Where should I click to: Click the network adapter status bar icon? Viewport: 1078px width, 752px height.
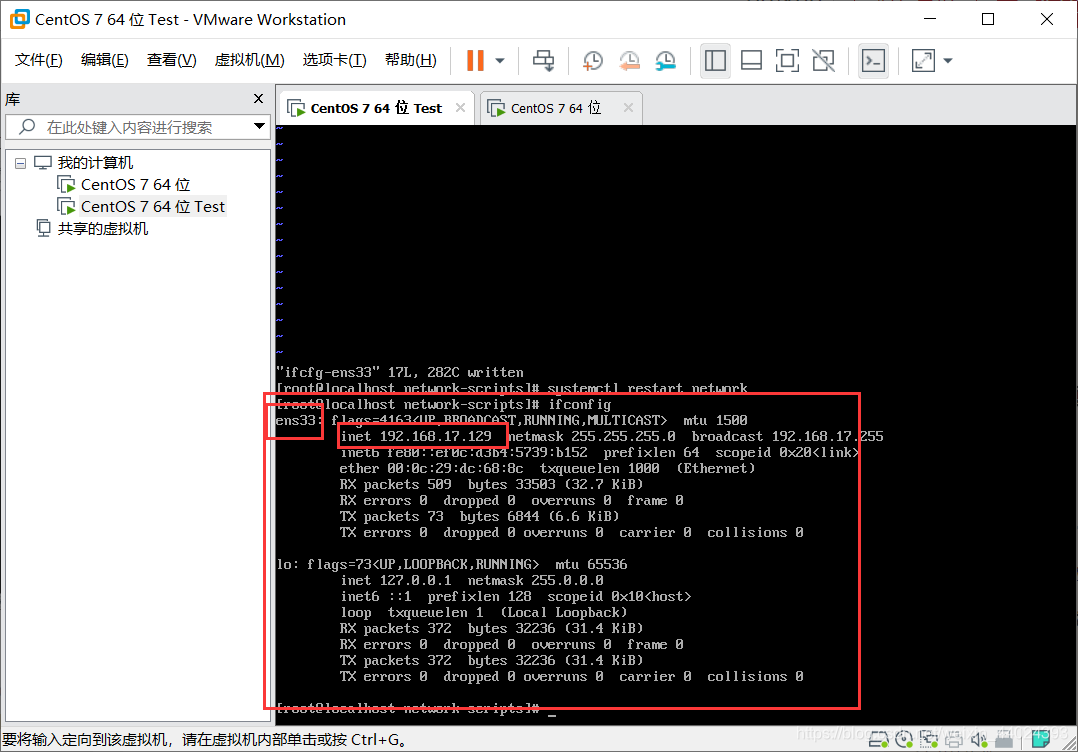pyautogui.click(x=929, y=740)
